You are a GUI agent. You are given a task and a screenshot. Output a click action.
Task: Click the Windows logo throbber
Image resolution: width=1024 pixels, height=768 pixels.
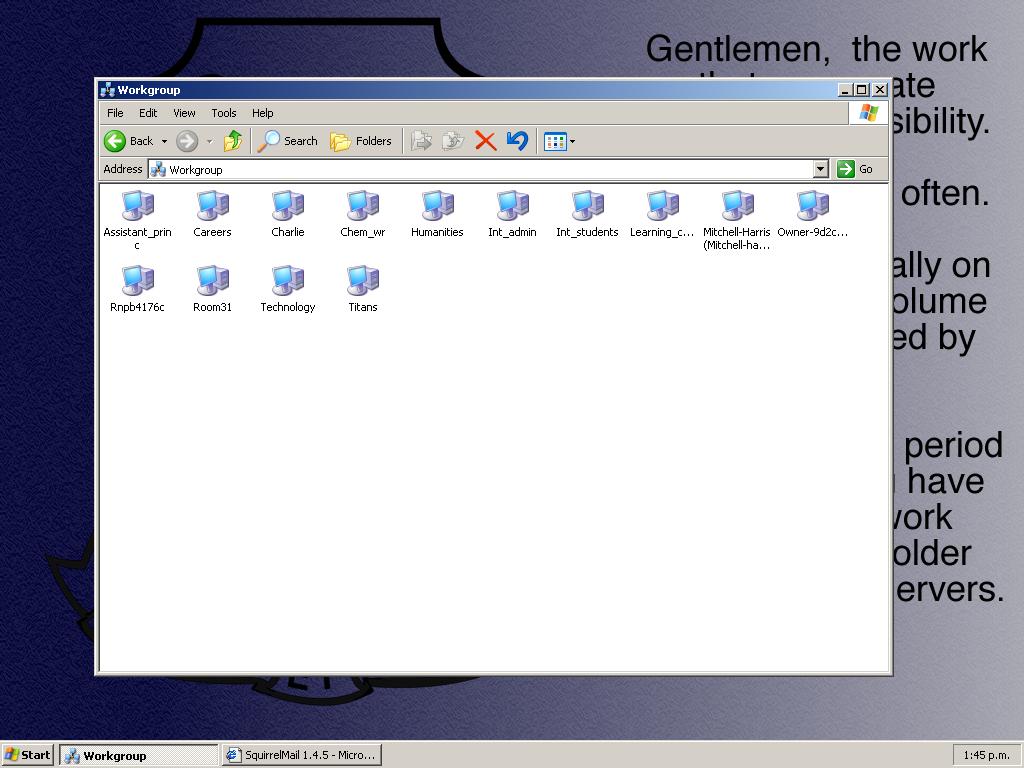pos(869,113)
